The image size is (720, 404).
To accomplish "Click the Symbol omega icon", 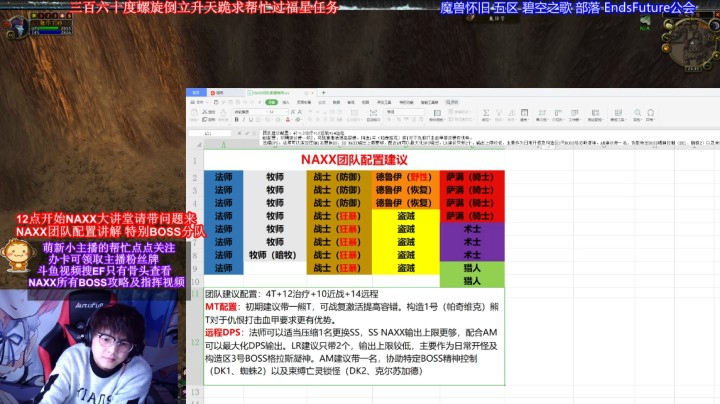I will pyautogui.click(x=650, y=112).
